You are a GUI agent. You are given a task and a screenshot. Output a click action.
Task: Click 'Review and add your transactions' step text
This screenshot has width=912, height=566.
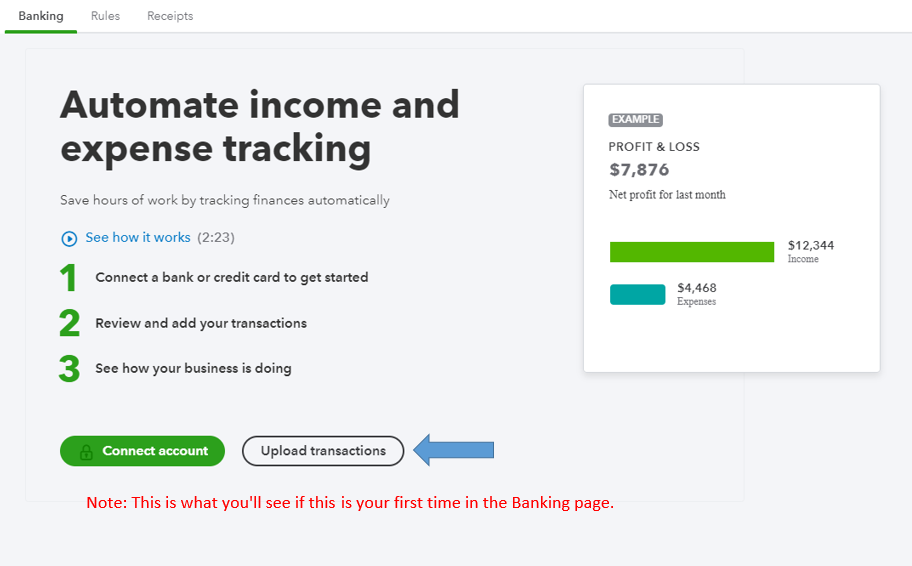(201, 323)
